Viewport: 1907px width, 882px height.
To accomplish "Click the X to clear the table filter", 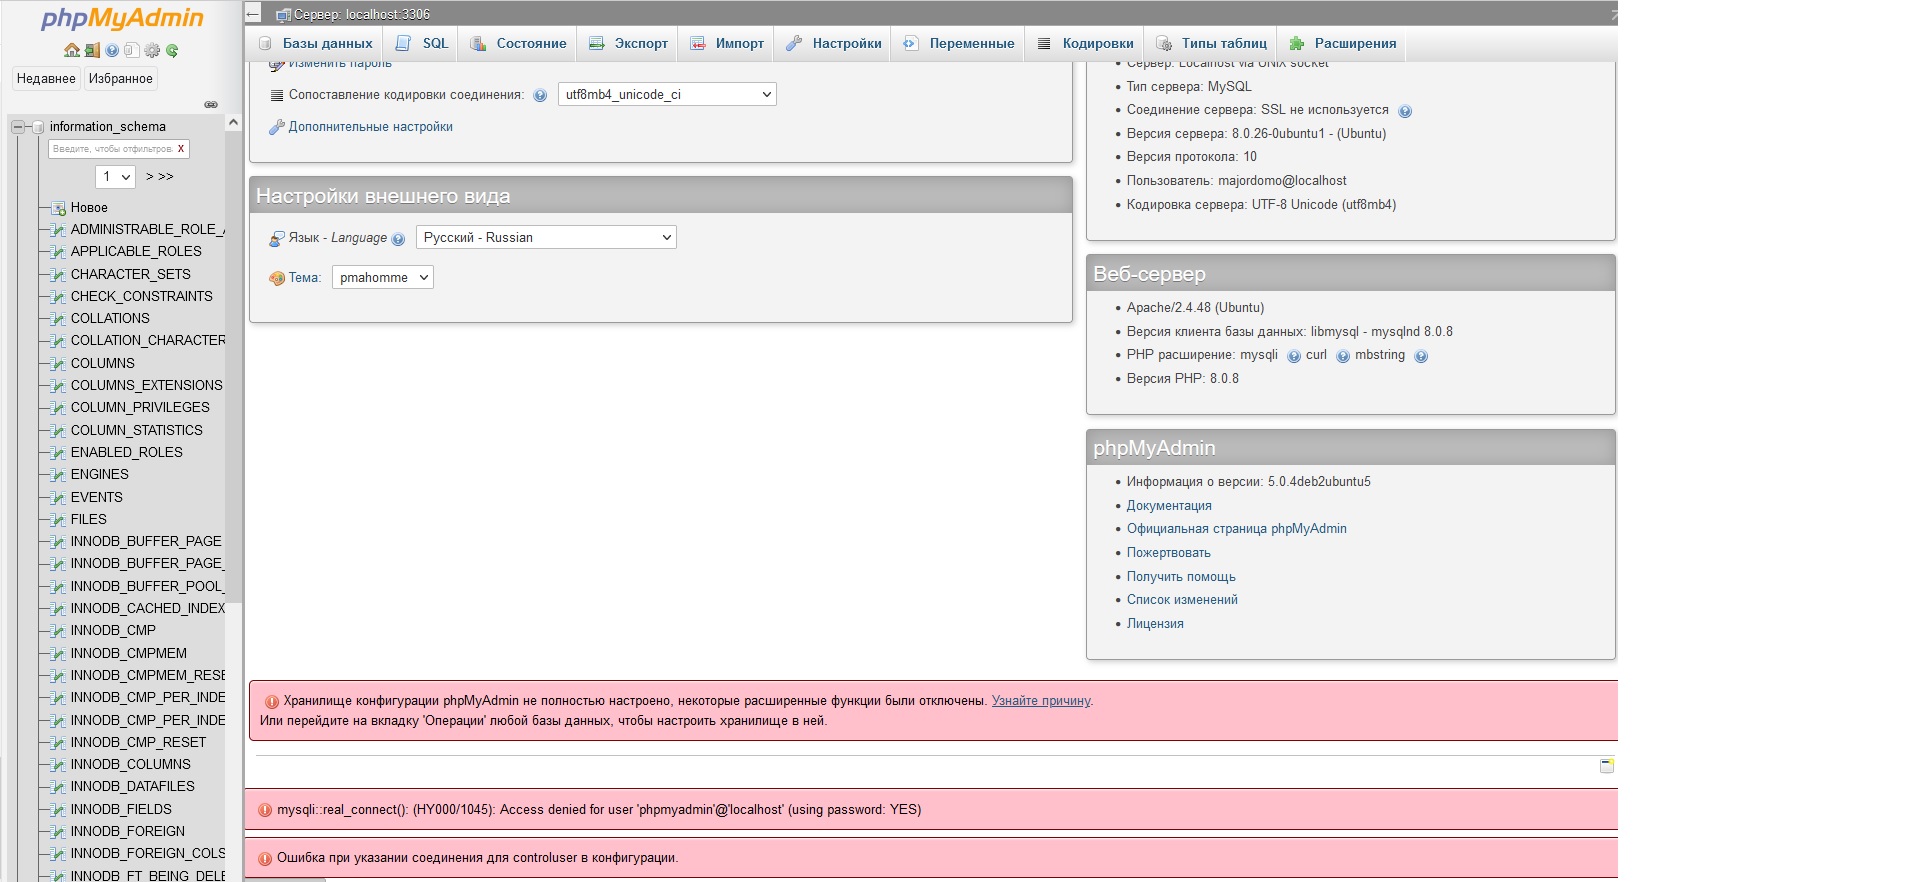I will pyautogui.click(x=181, y=149).
